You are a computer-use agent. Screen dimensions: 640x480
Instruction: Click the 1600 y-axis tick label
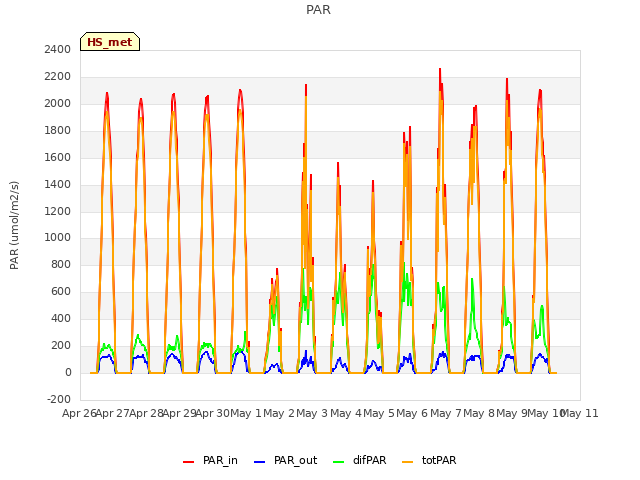point(58,157)
